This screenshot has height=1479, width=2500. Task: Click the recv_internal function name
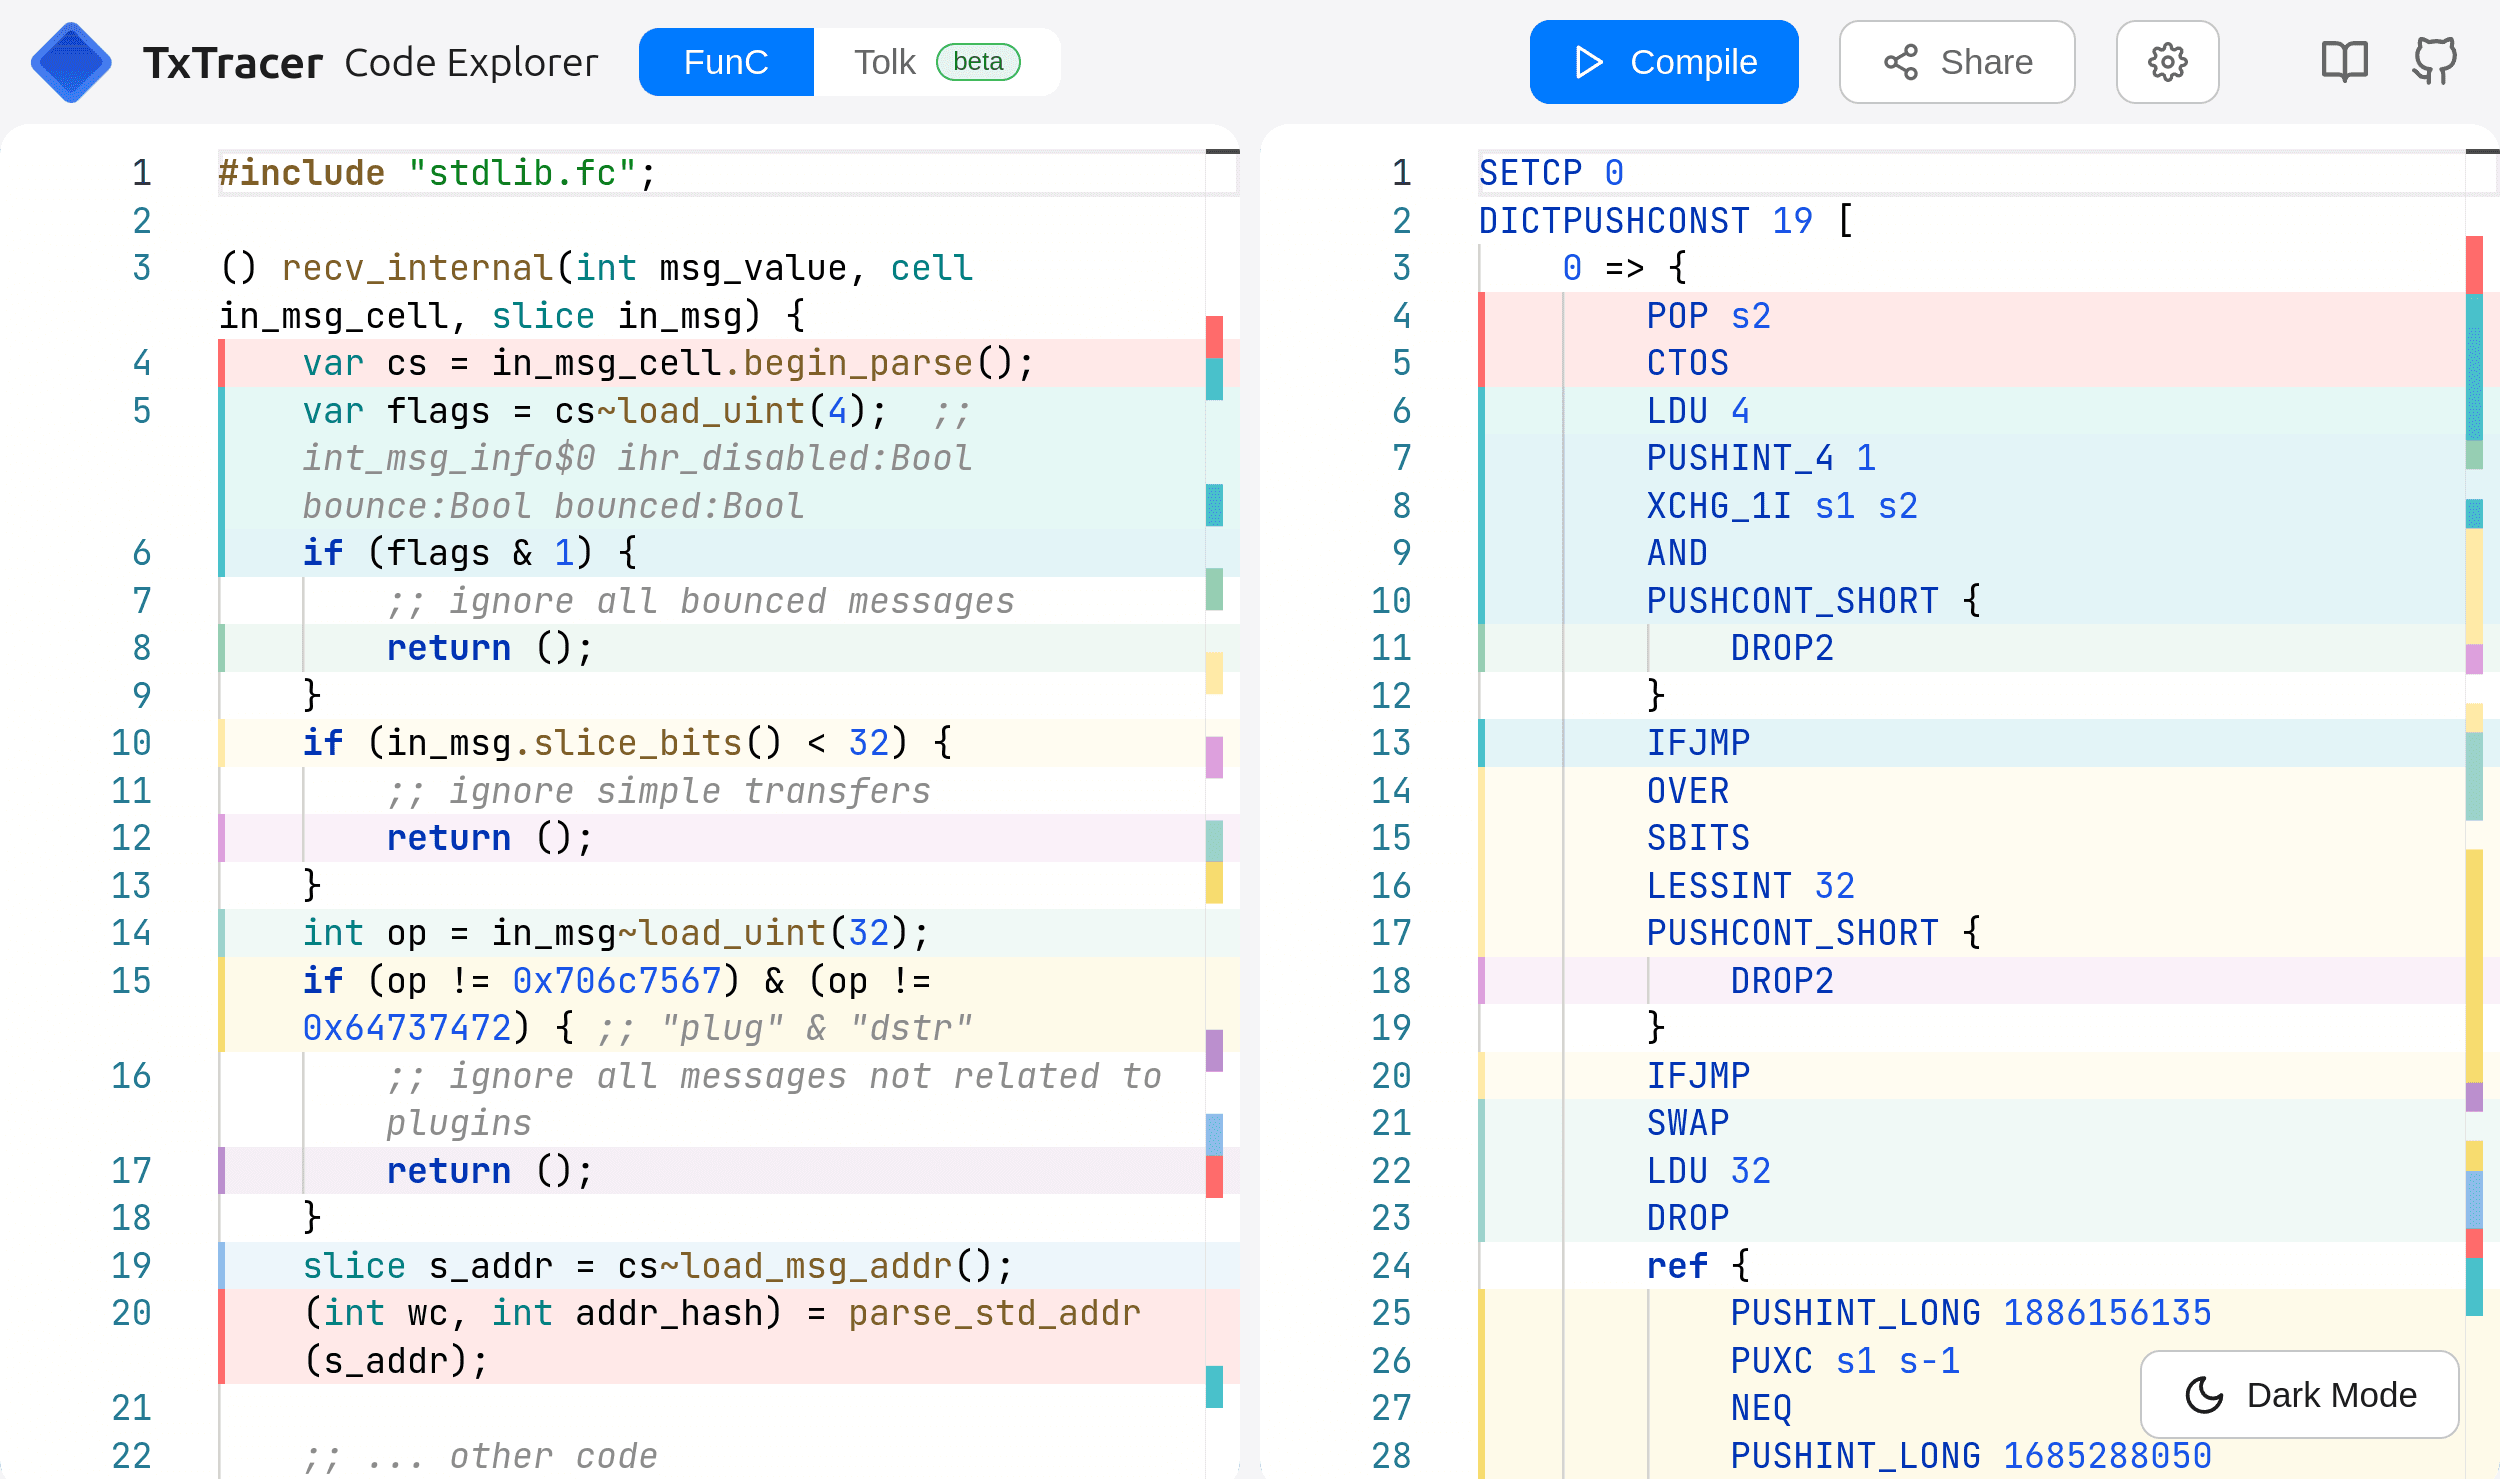417,268
